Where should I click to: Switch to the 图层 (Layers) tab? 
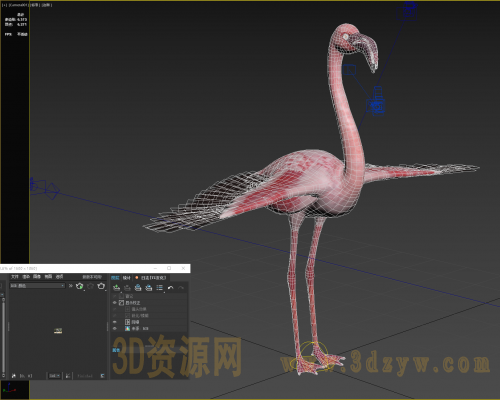[x=115, y=278]
